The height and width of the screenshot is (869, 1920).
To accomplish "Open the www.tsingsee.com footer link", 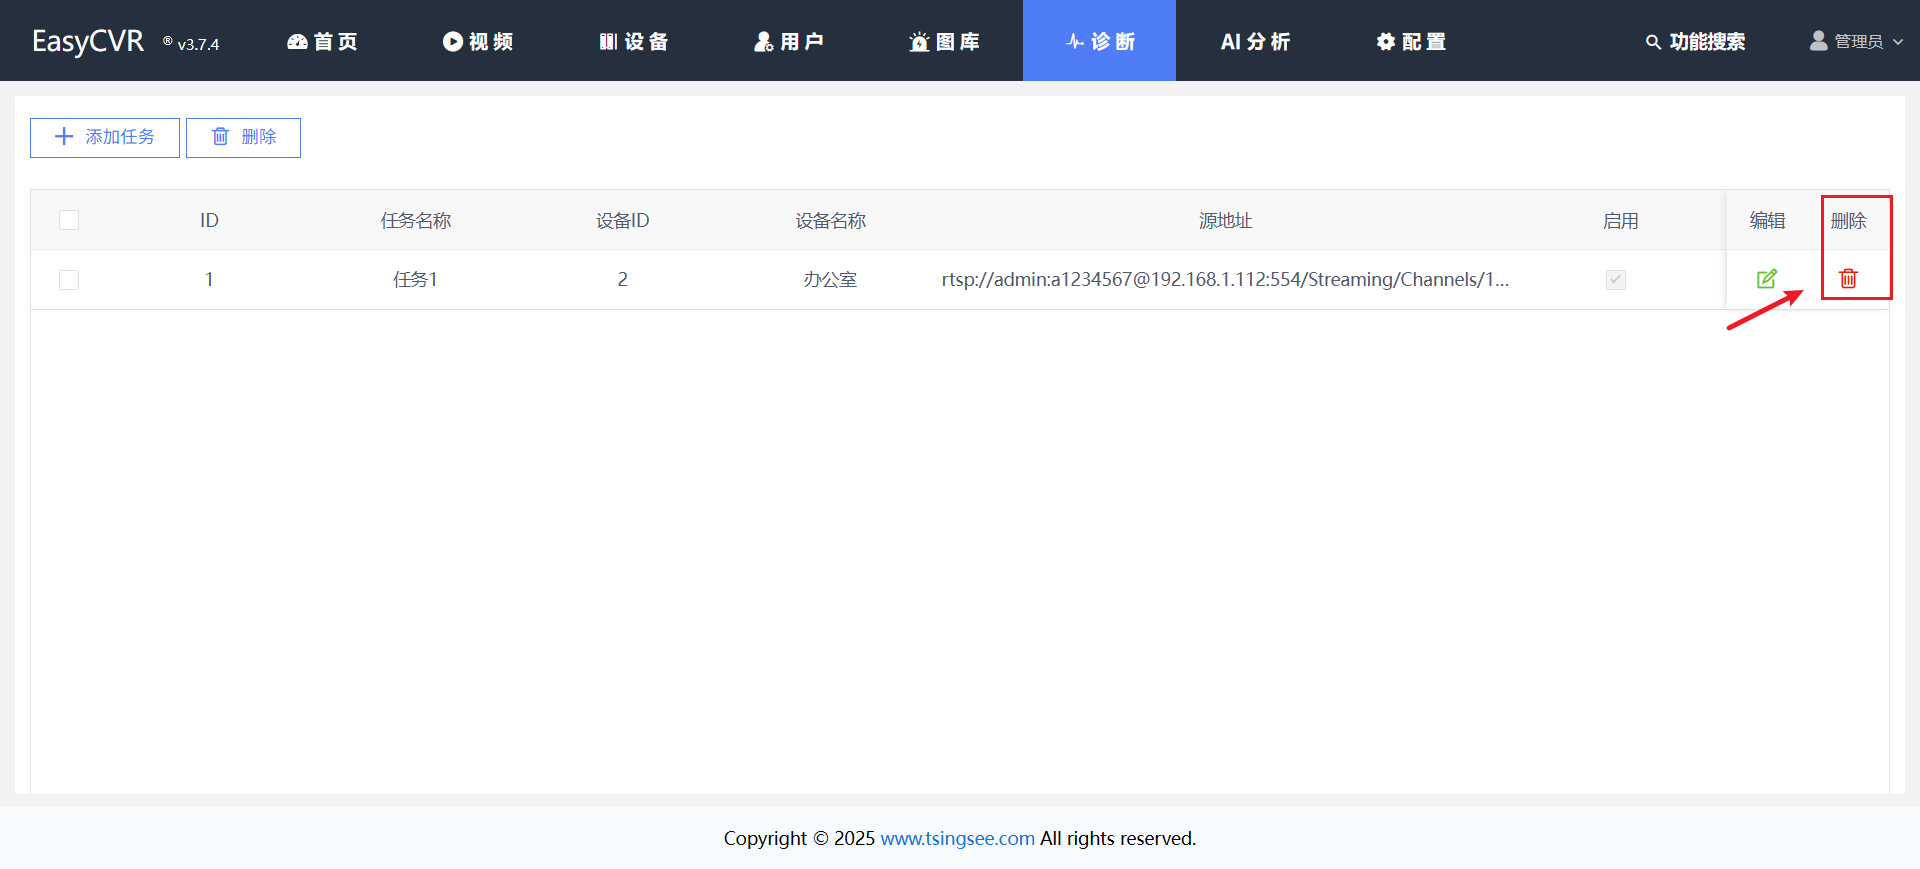I will pyautogui.click(x=957, y=838).
